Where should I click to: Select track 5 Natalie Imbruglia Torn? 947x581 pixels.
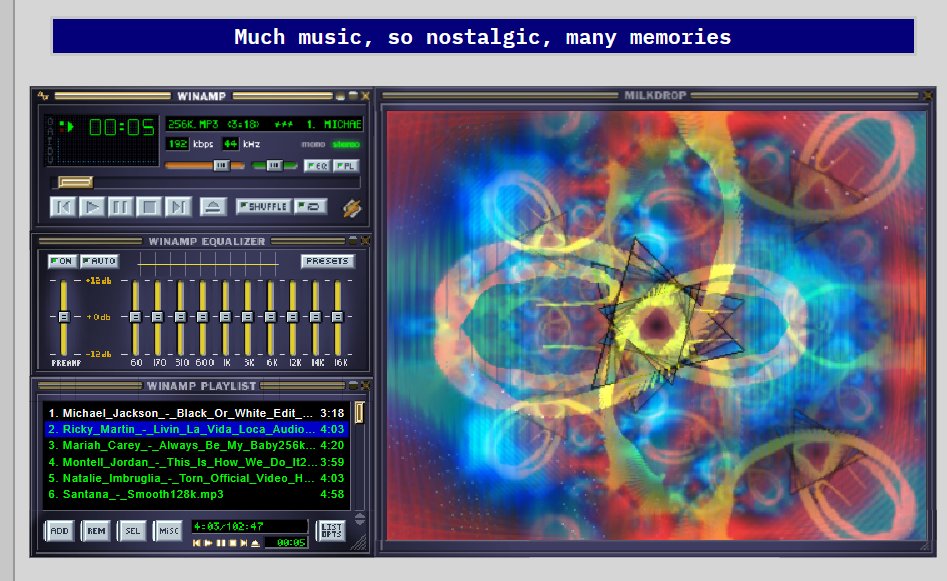pyautogui.click(x=196, y=478)
